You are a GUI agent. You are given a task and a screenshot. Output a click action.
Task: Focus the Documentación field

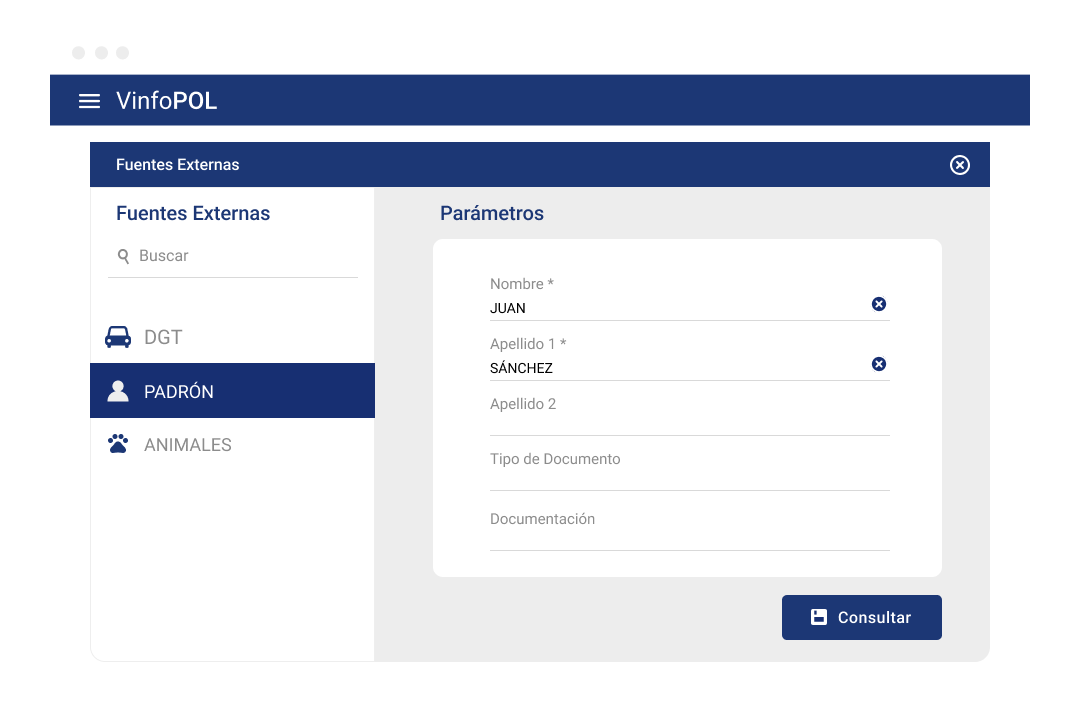click(x=689, y=530)
